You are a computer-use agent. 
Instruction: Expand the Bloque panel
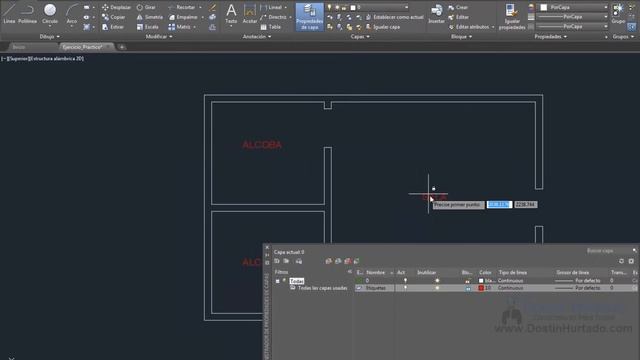pyautogui.click(x=461, y=37)
